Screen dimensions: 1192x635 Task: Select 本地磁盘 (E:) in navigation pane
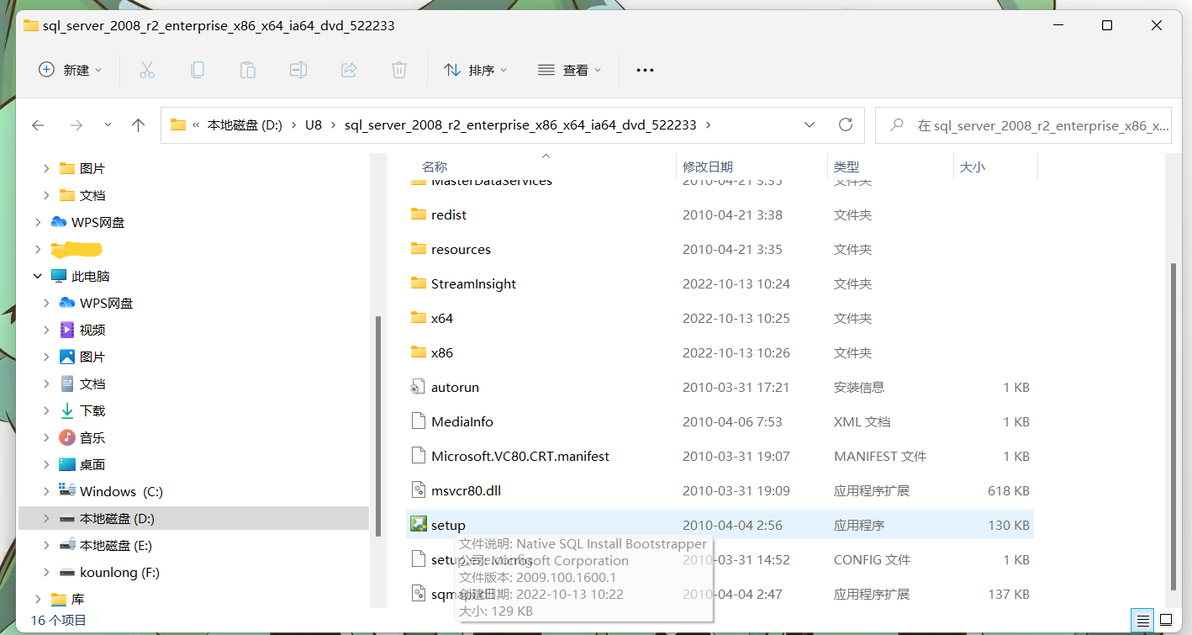(116, 545)
